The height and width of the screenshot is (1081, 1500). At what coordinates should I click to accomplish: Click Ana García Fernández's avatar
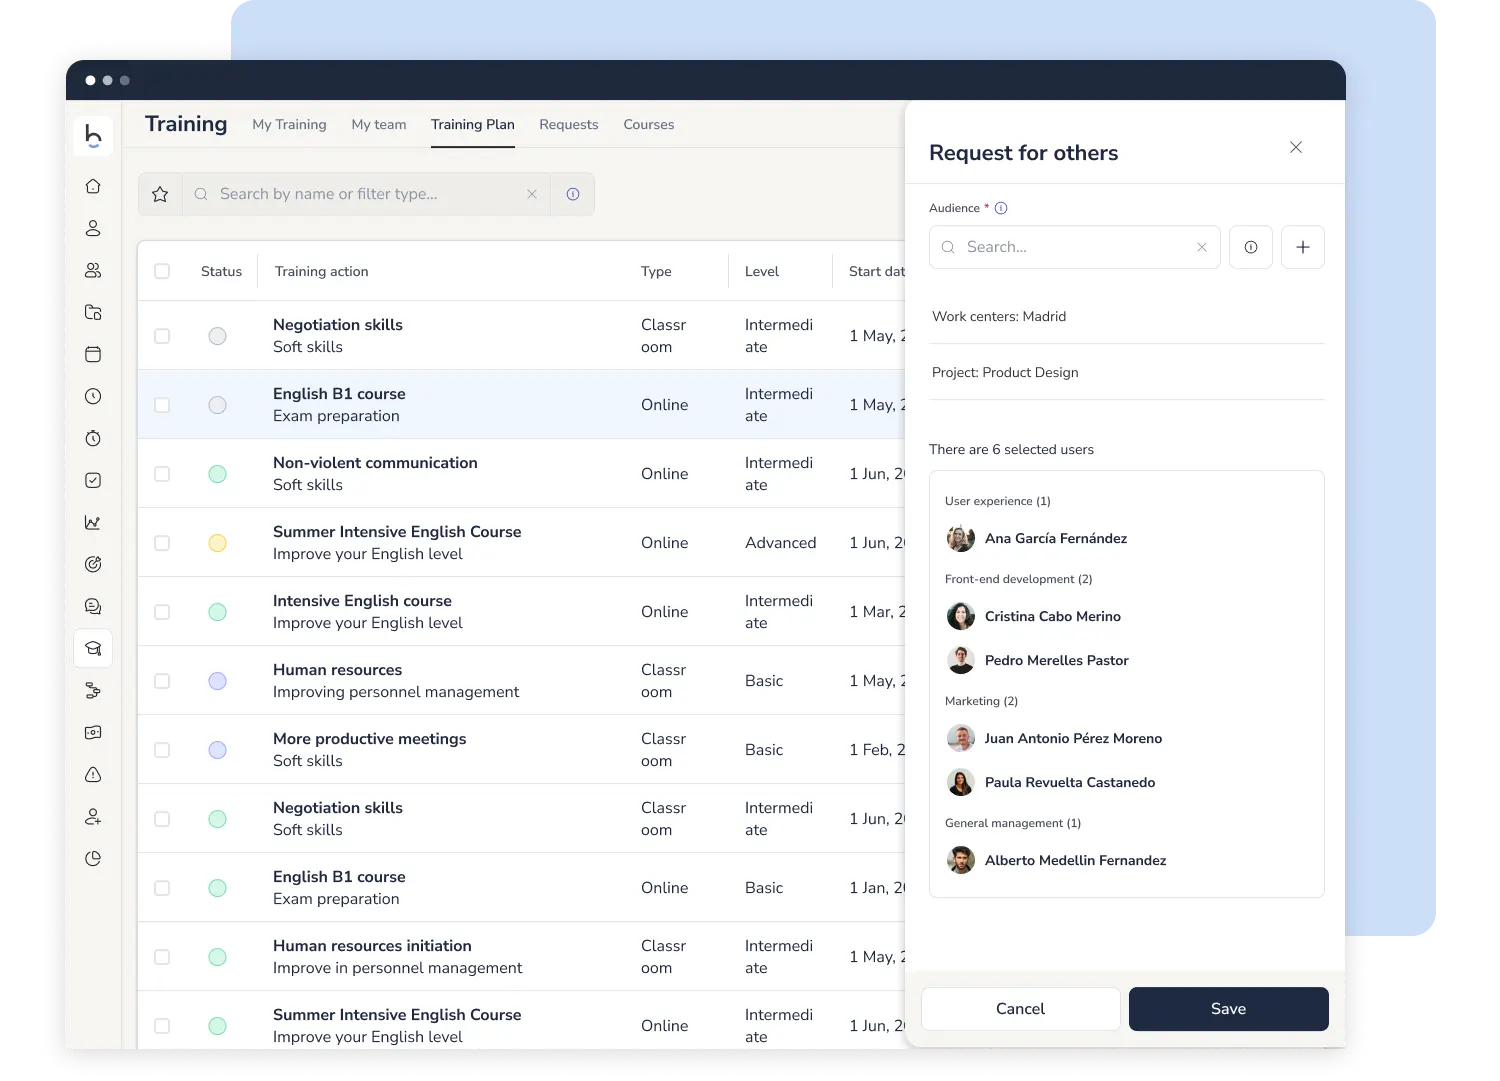961,538
